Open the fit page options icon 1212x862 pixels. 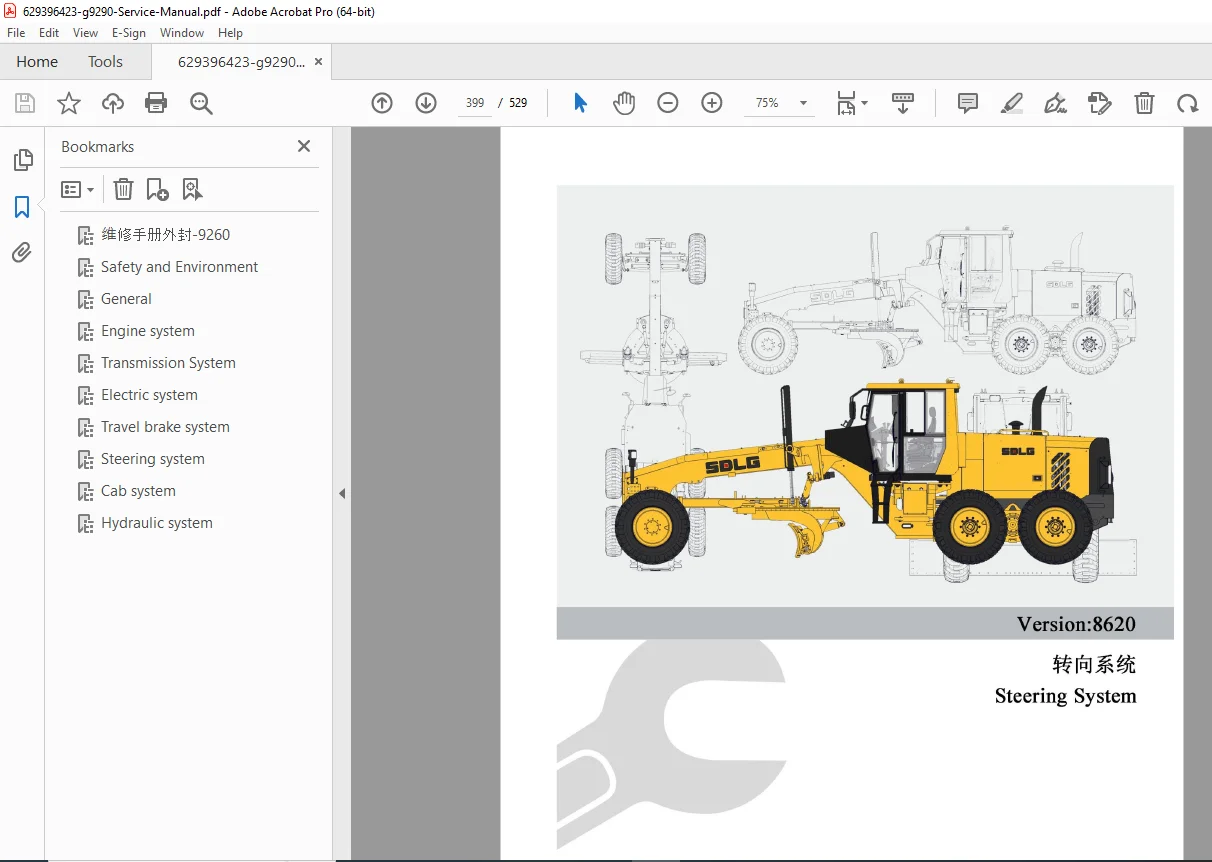point(852,103)
